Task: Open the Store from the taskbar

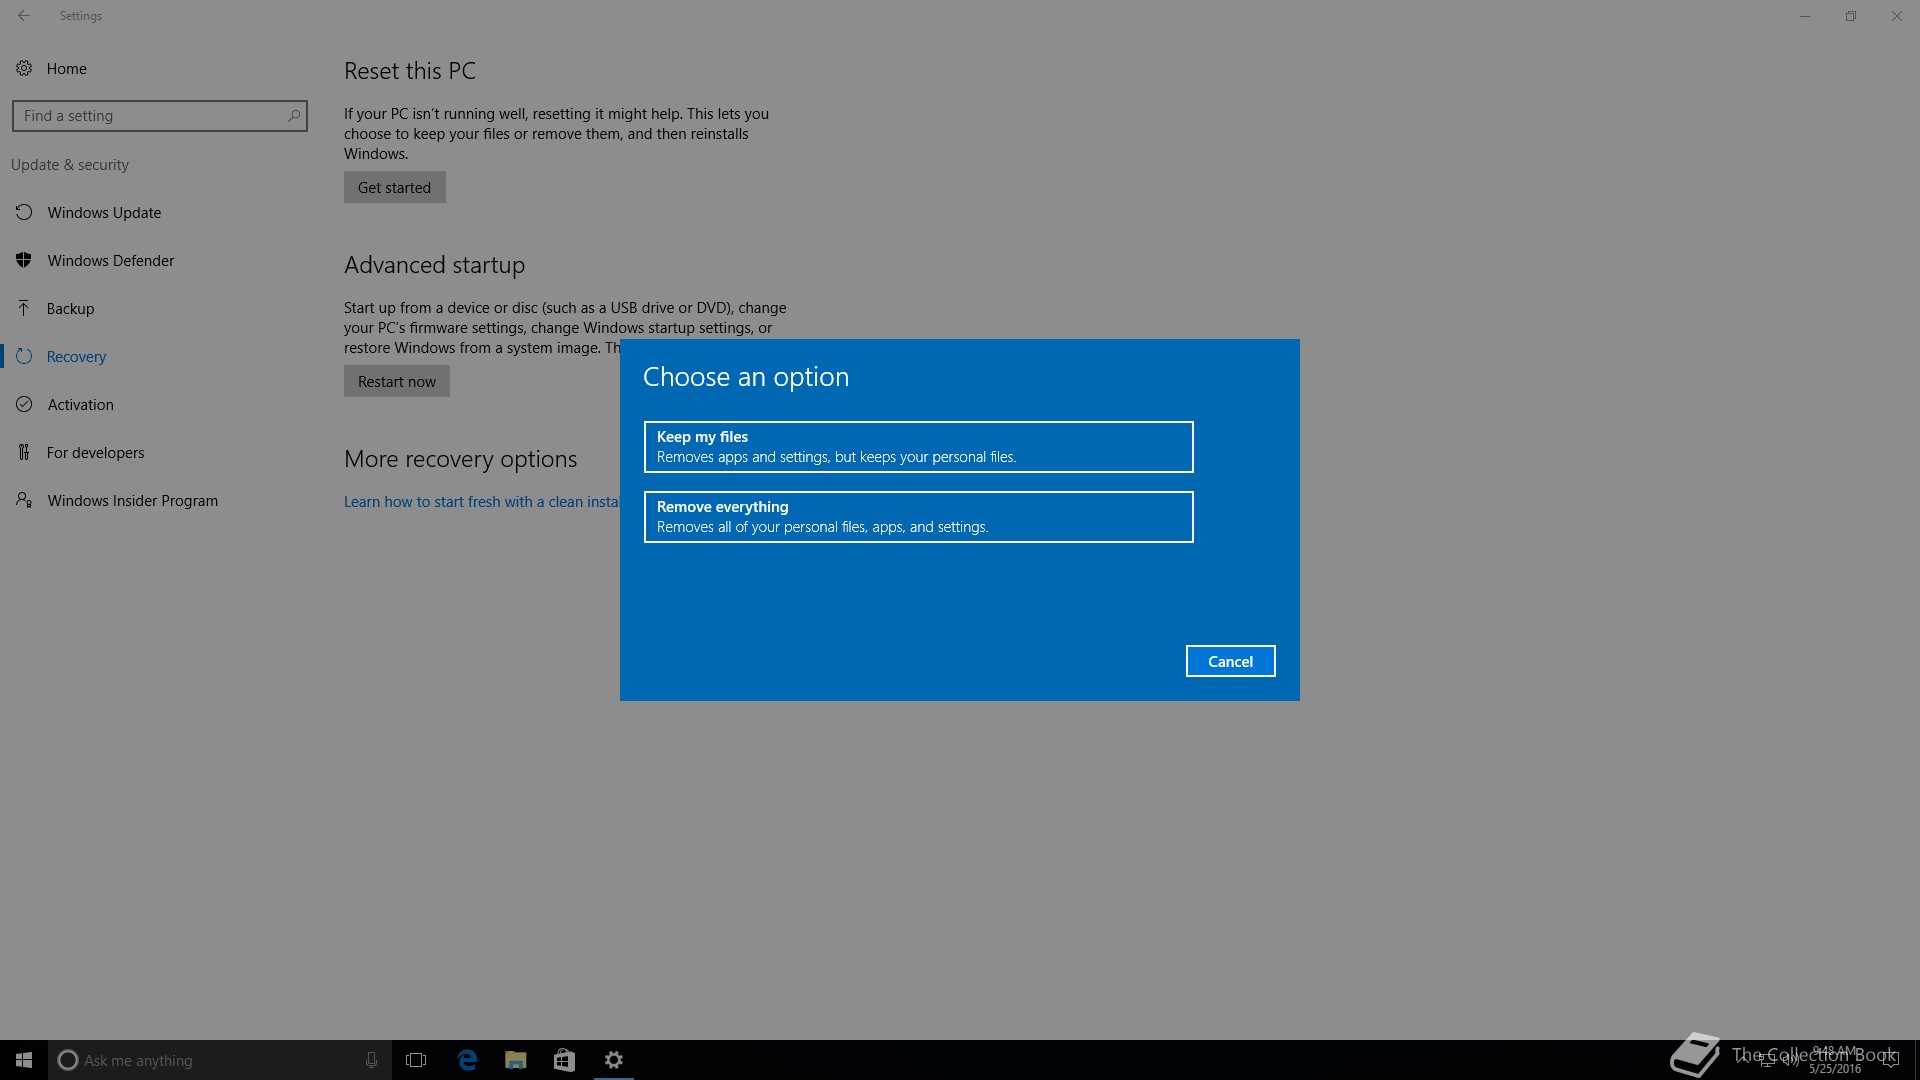Action: tap(564, 1060)
